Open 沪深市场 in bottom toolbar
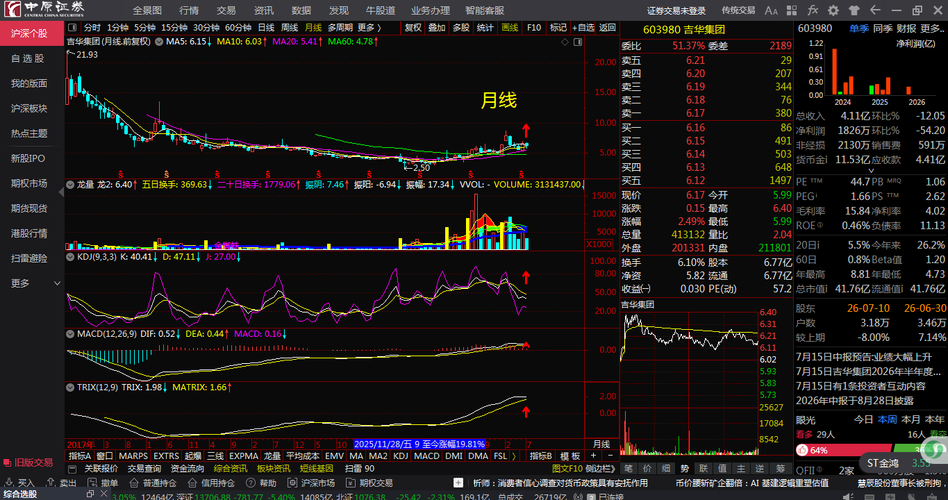 point(311,483)
